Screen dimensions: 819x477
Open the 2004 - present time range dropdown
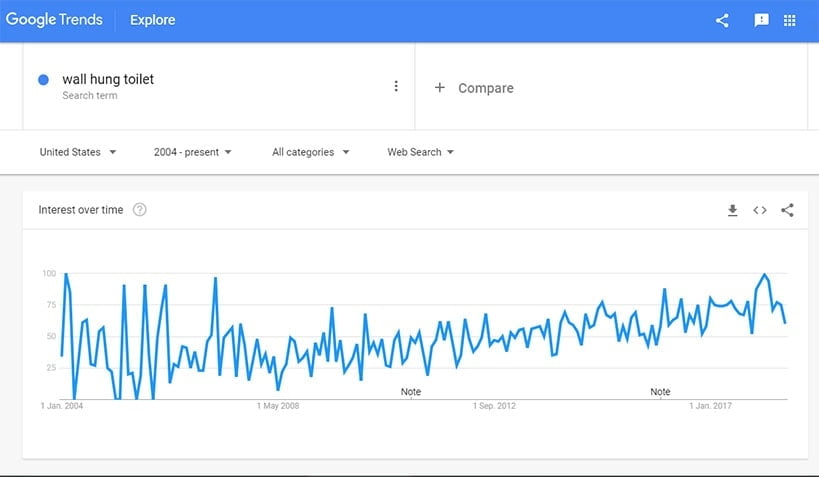(193, 152)
